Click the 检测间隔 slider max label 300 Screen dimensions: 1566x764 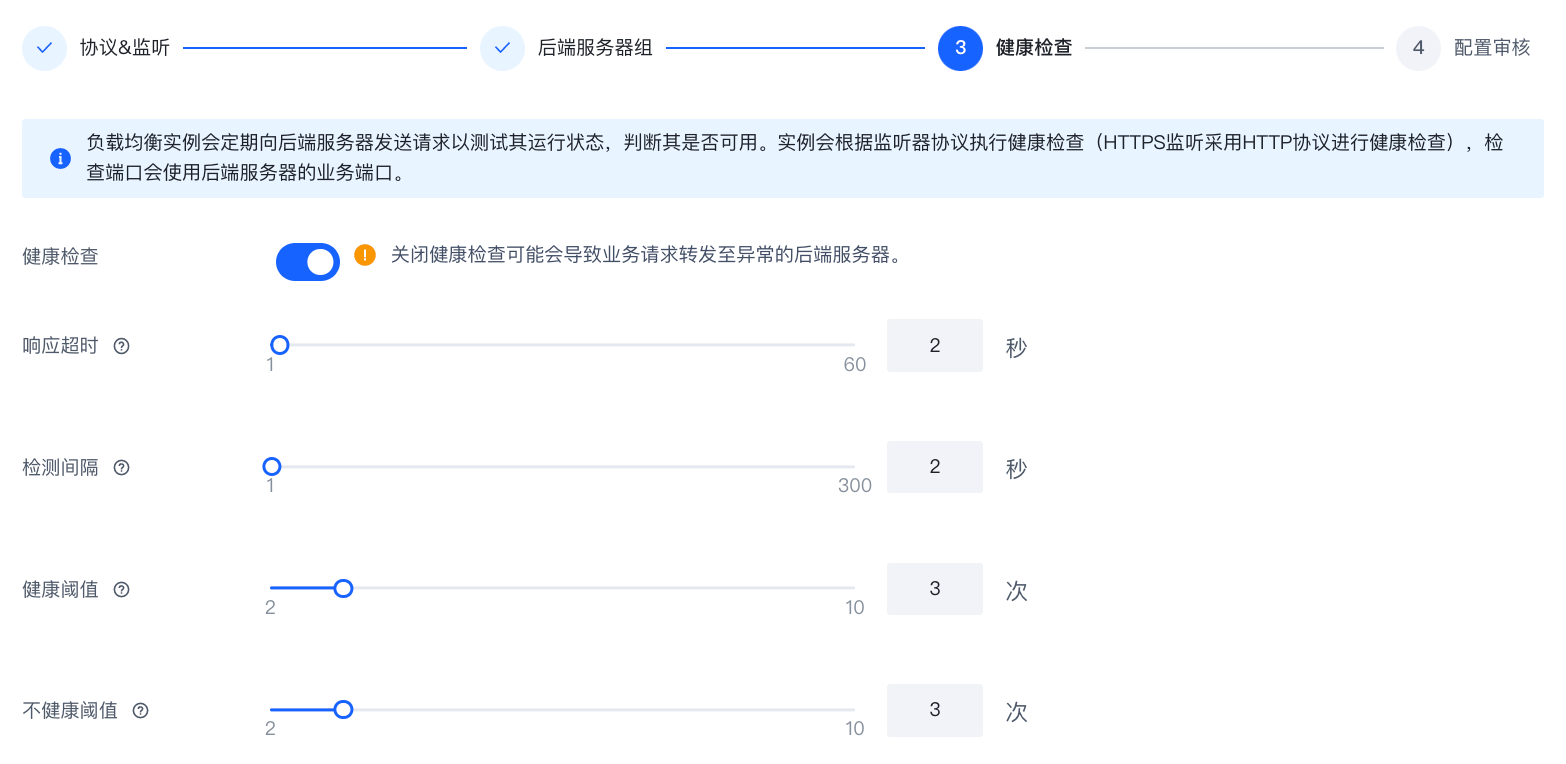(855, 486)
